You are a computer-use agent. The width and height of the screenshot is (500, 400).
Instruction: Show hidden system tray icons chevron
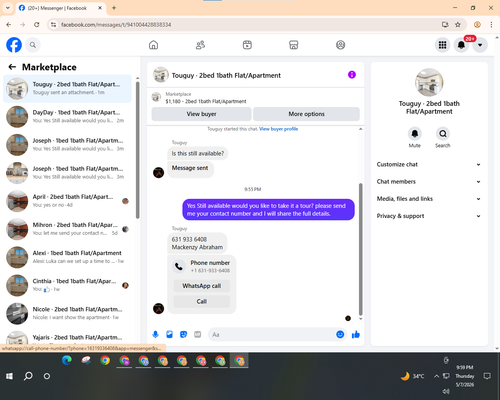pyautogui.click(x=436, y=376)
